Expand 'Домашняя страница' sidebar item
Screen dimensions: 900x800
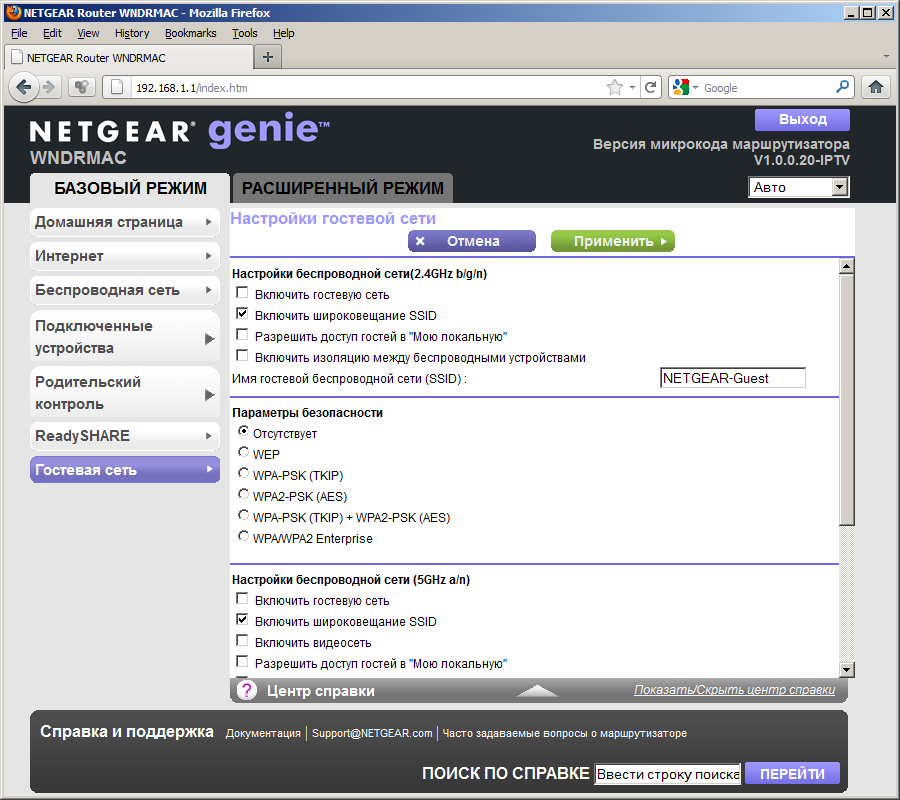[125, 222]
